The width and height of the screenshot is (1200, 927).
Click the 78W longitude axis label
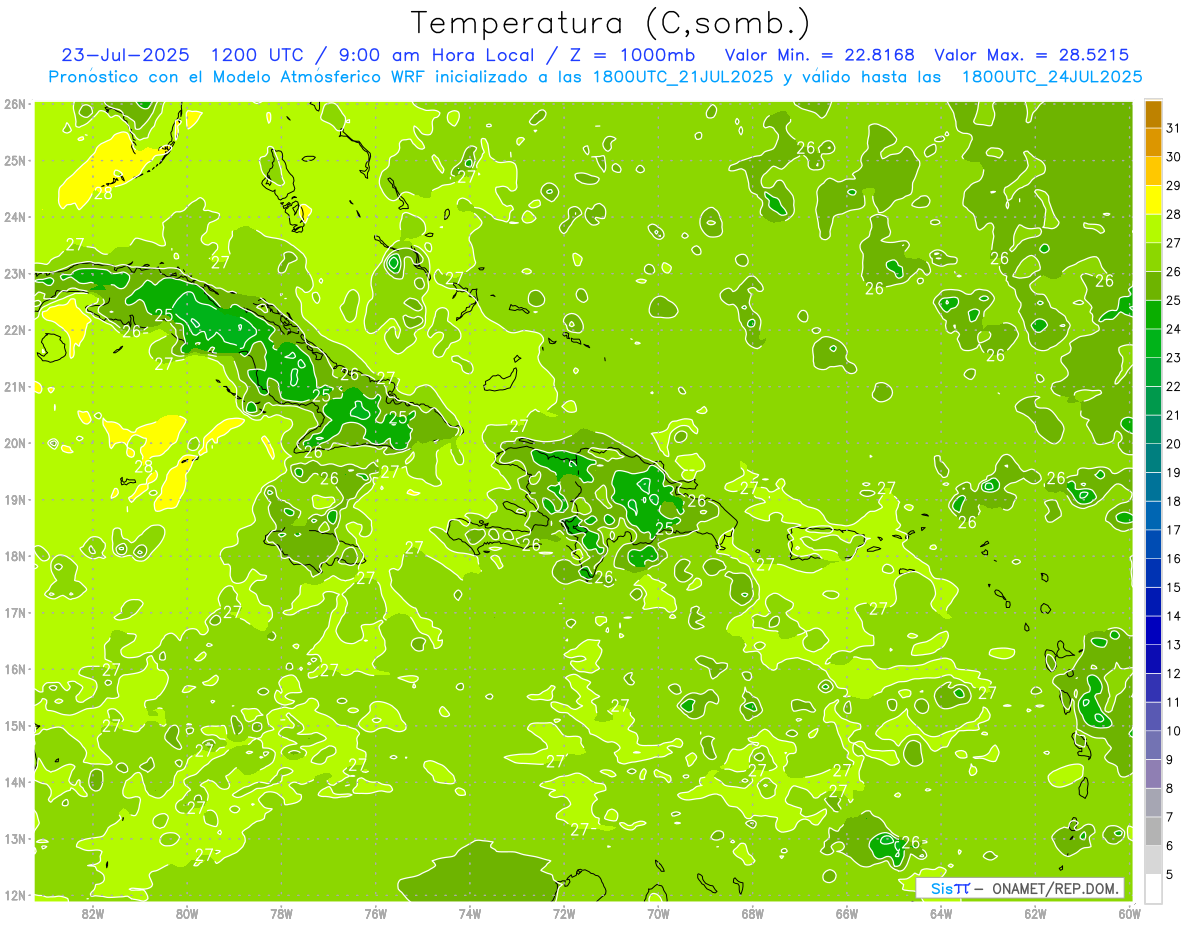click(281, 913)
